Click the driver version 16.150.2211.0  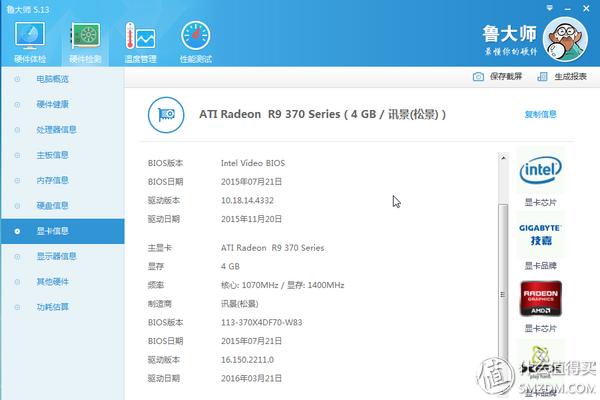click(x=247, y=360)
